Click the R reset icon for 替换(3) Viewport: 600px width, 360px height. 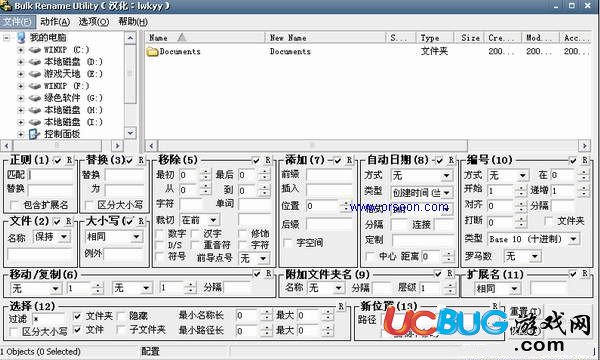pos(141,160)
